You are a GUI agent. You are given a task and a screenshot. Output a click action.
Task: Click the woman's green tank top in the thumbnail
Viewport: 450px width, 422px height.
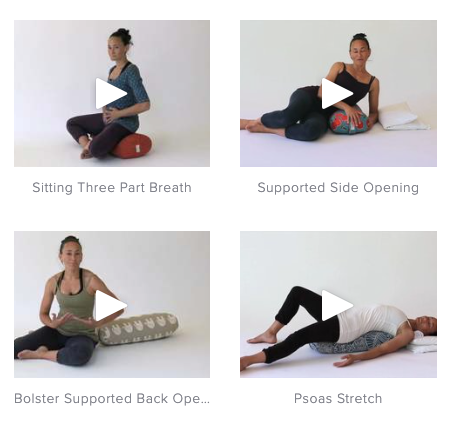click(x=76, y=304)
